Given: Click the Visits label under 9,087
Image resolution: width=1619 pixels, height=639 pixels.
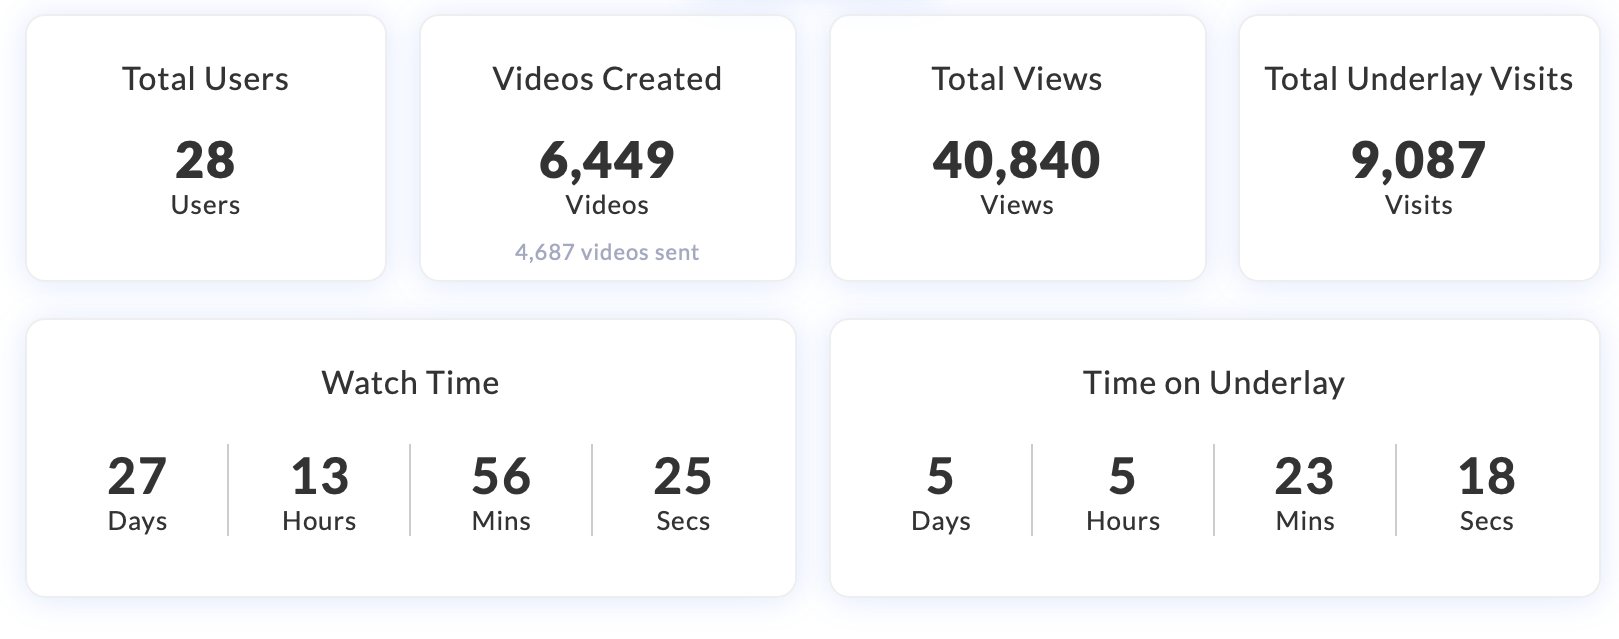Looking at the screenshot, I should (x=1418, y=205).
